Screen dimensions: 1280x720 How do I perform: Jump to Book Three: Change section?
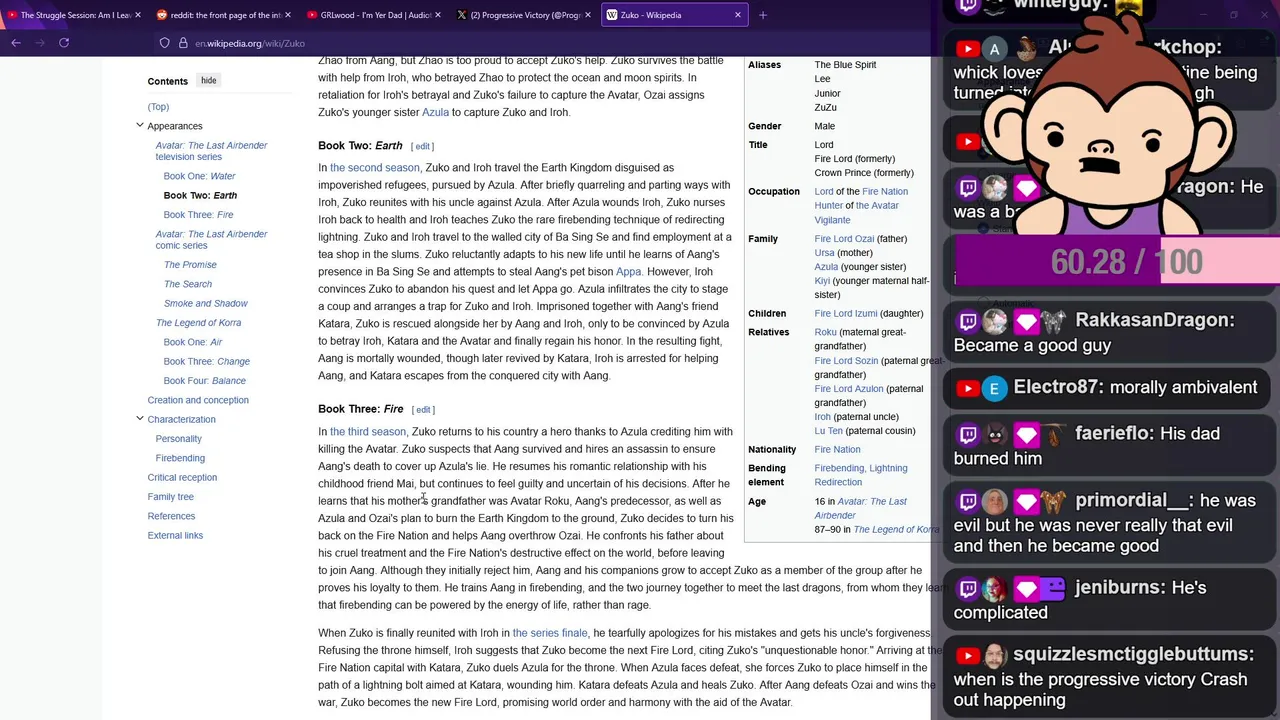(206, 361)
